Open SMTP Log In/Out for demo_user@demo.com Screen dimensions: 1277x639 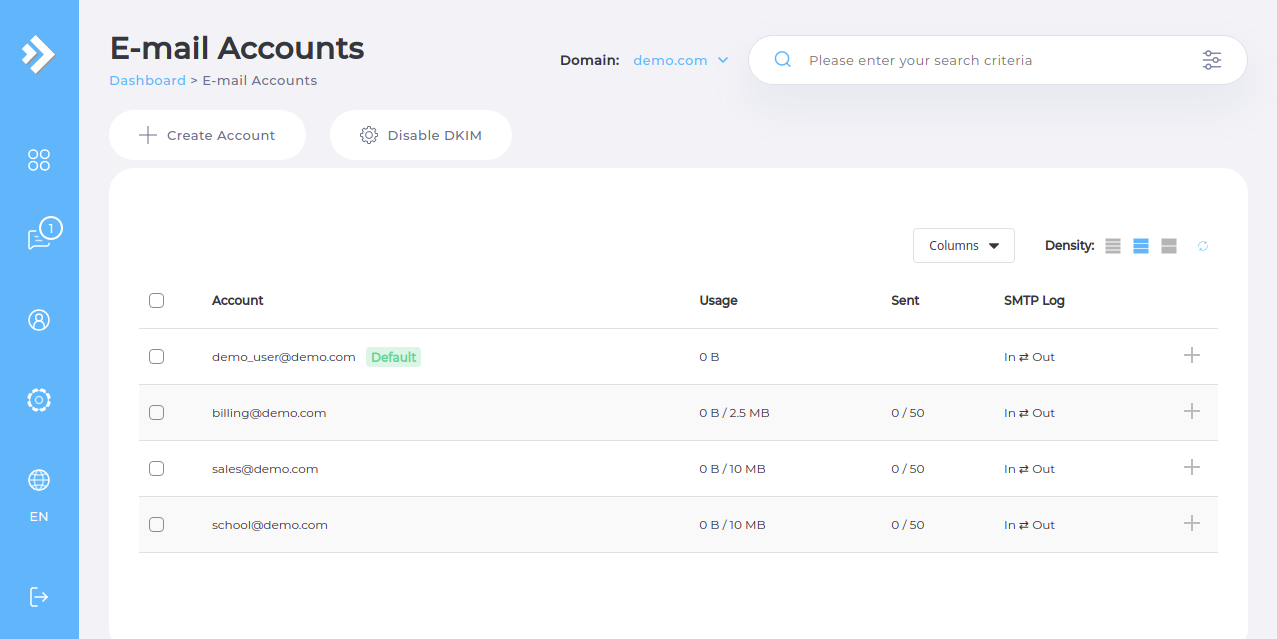click(1029, 357)
